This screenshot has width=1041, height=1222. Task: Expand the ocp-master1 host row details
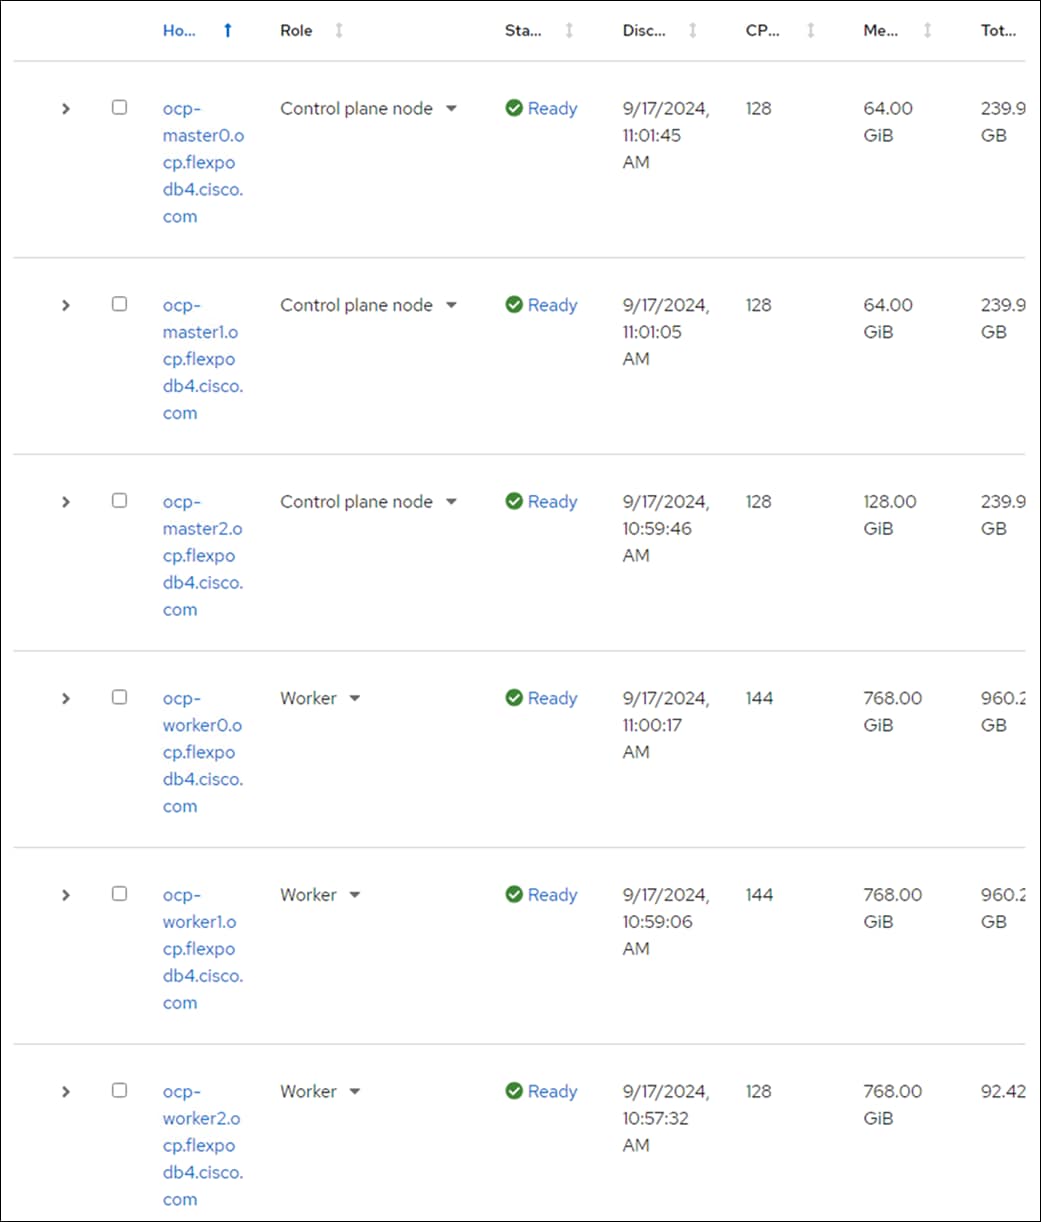(x=66, y=305)
